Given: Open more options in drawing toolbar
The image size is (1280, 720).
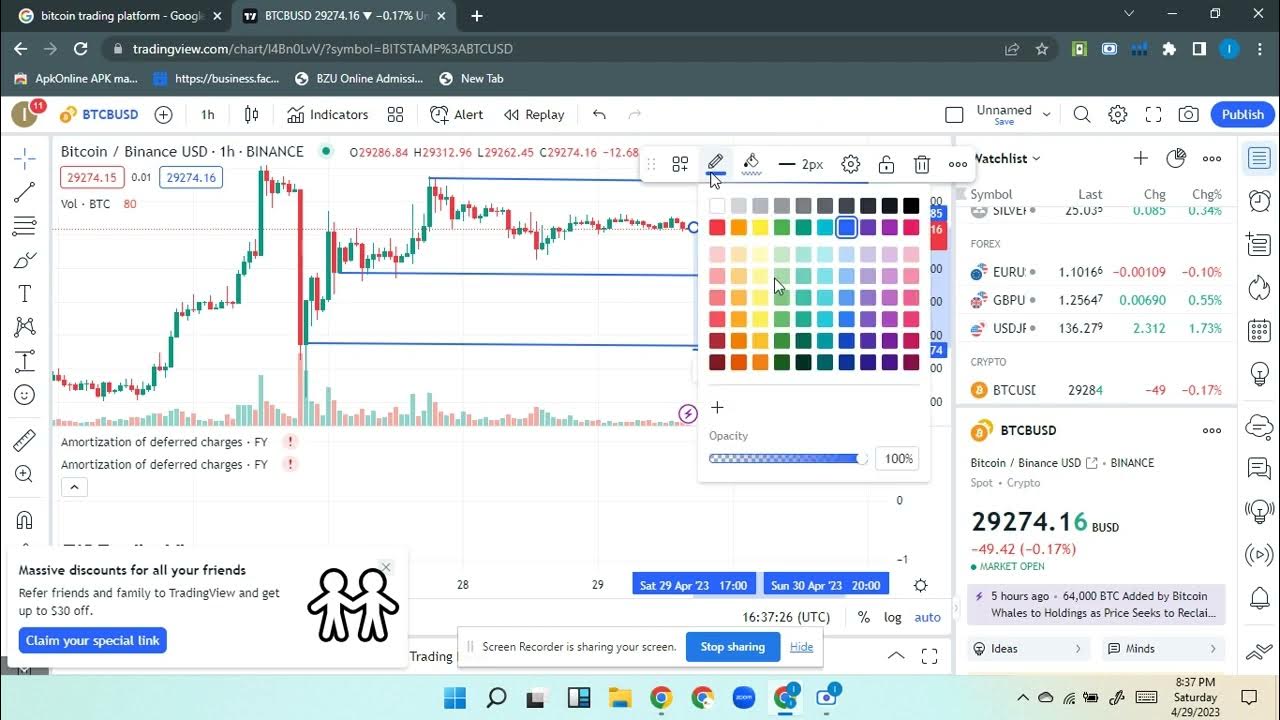Looking at the screenshot, I should click(x=958, y=164).
